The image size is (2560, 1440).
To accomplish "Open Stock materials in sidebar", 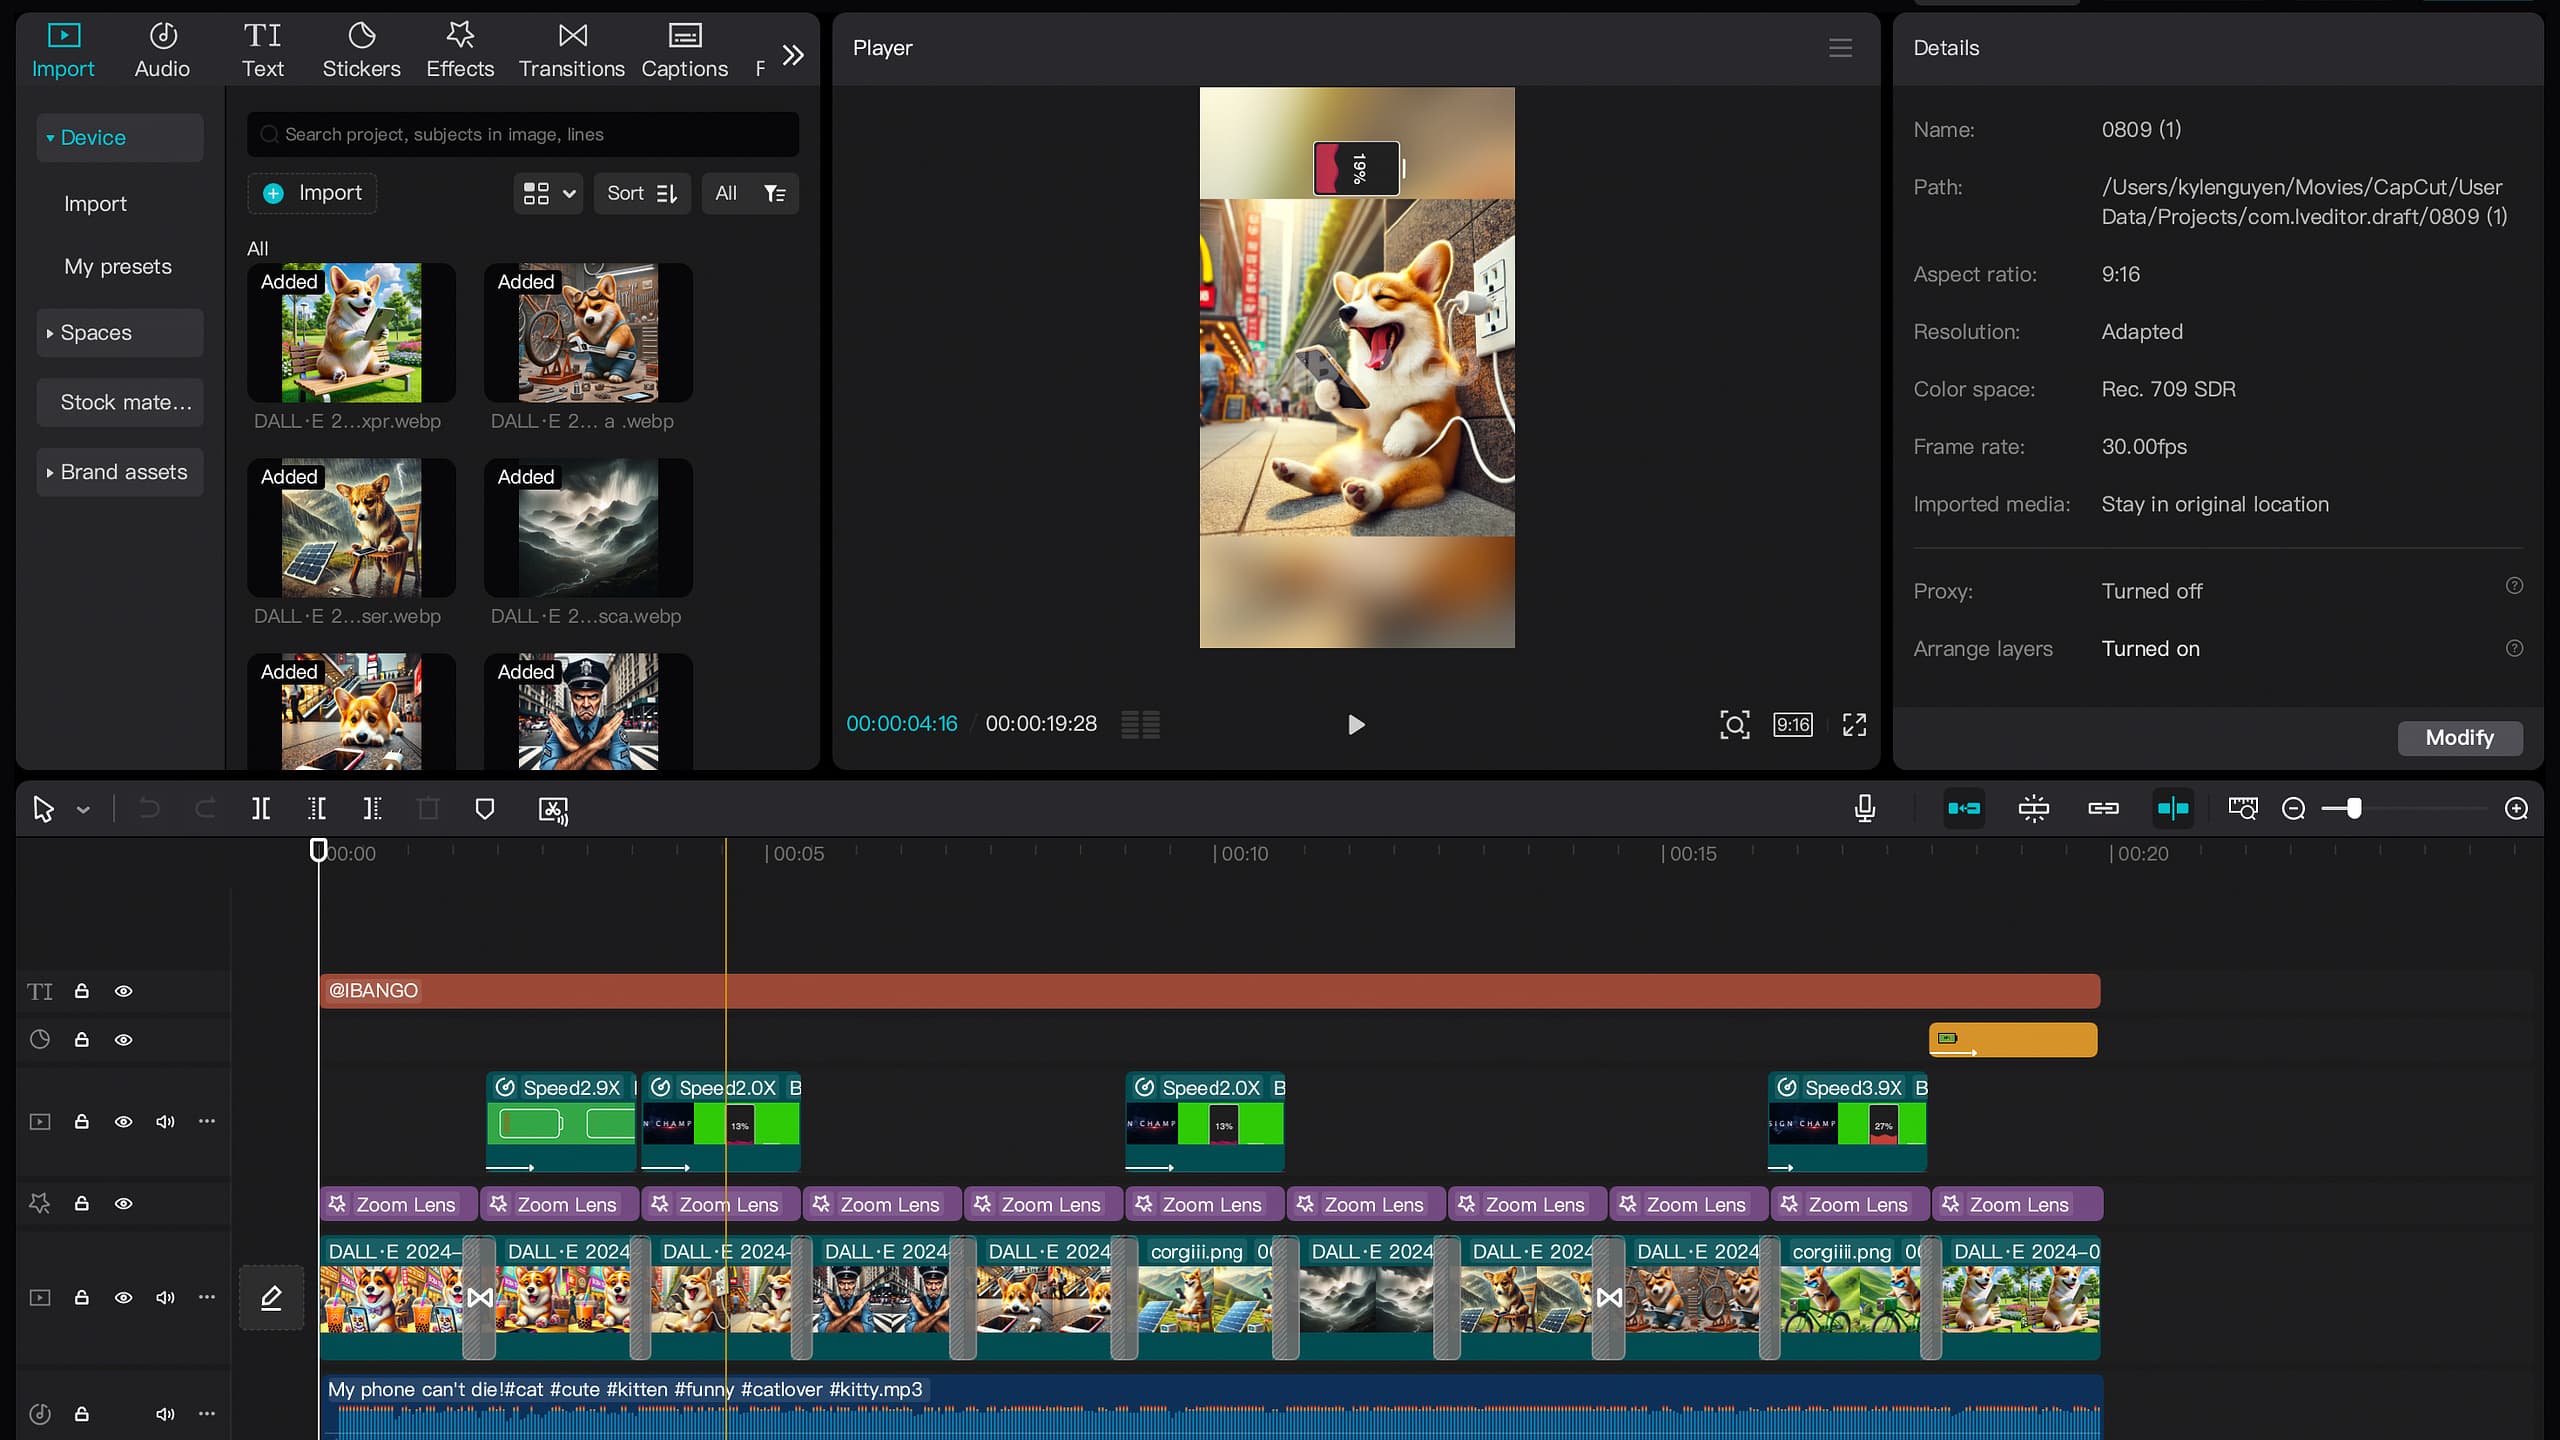I will pos(120,402).
